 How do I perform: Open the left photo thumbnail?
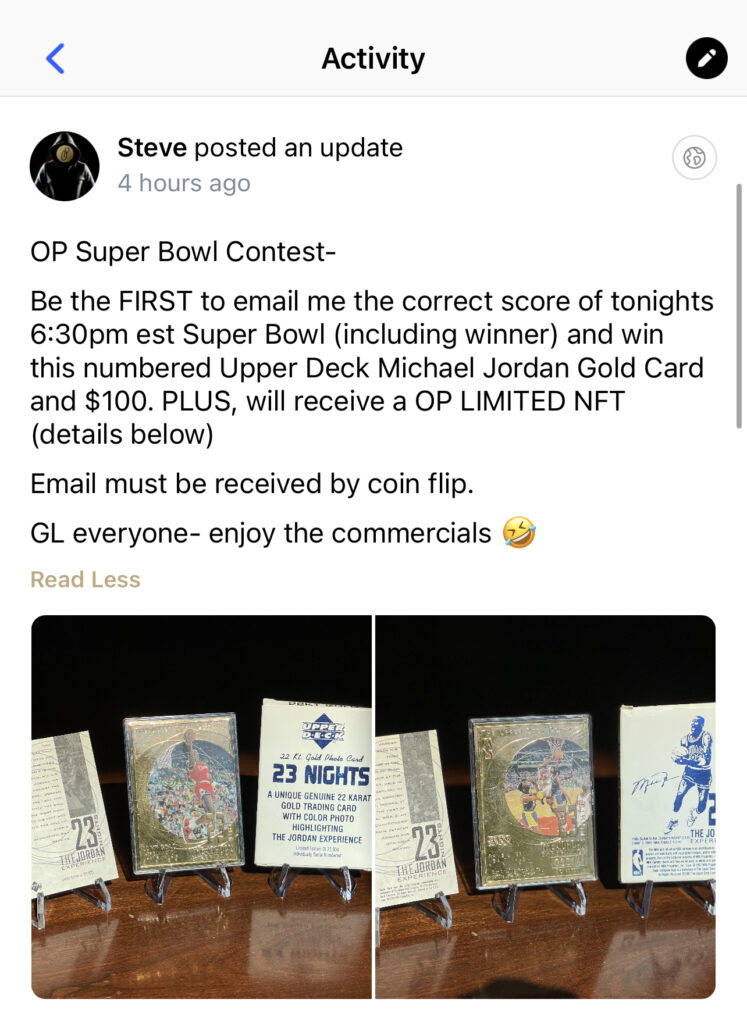click(x=201, y=807)
